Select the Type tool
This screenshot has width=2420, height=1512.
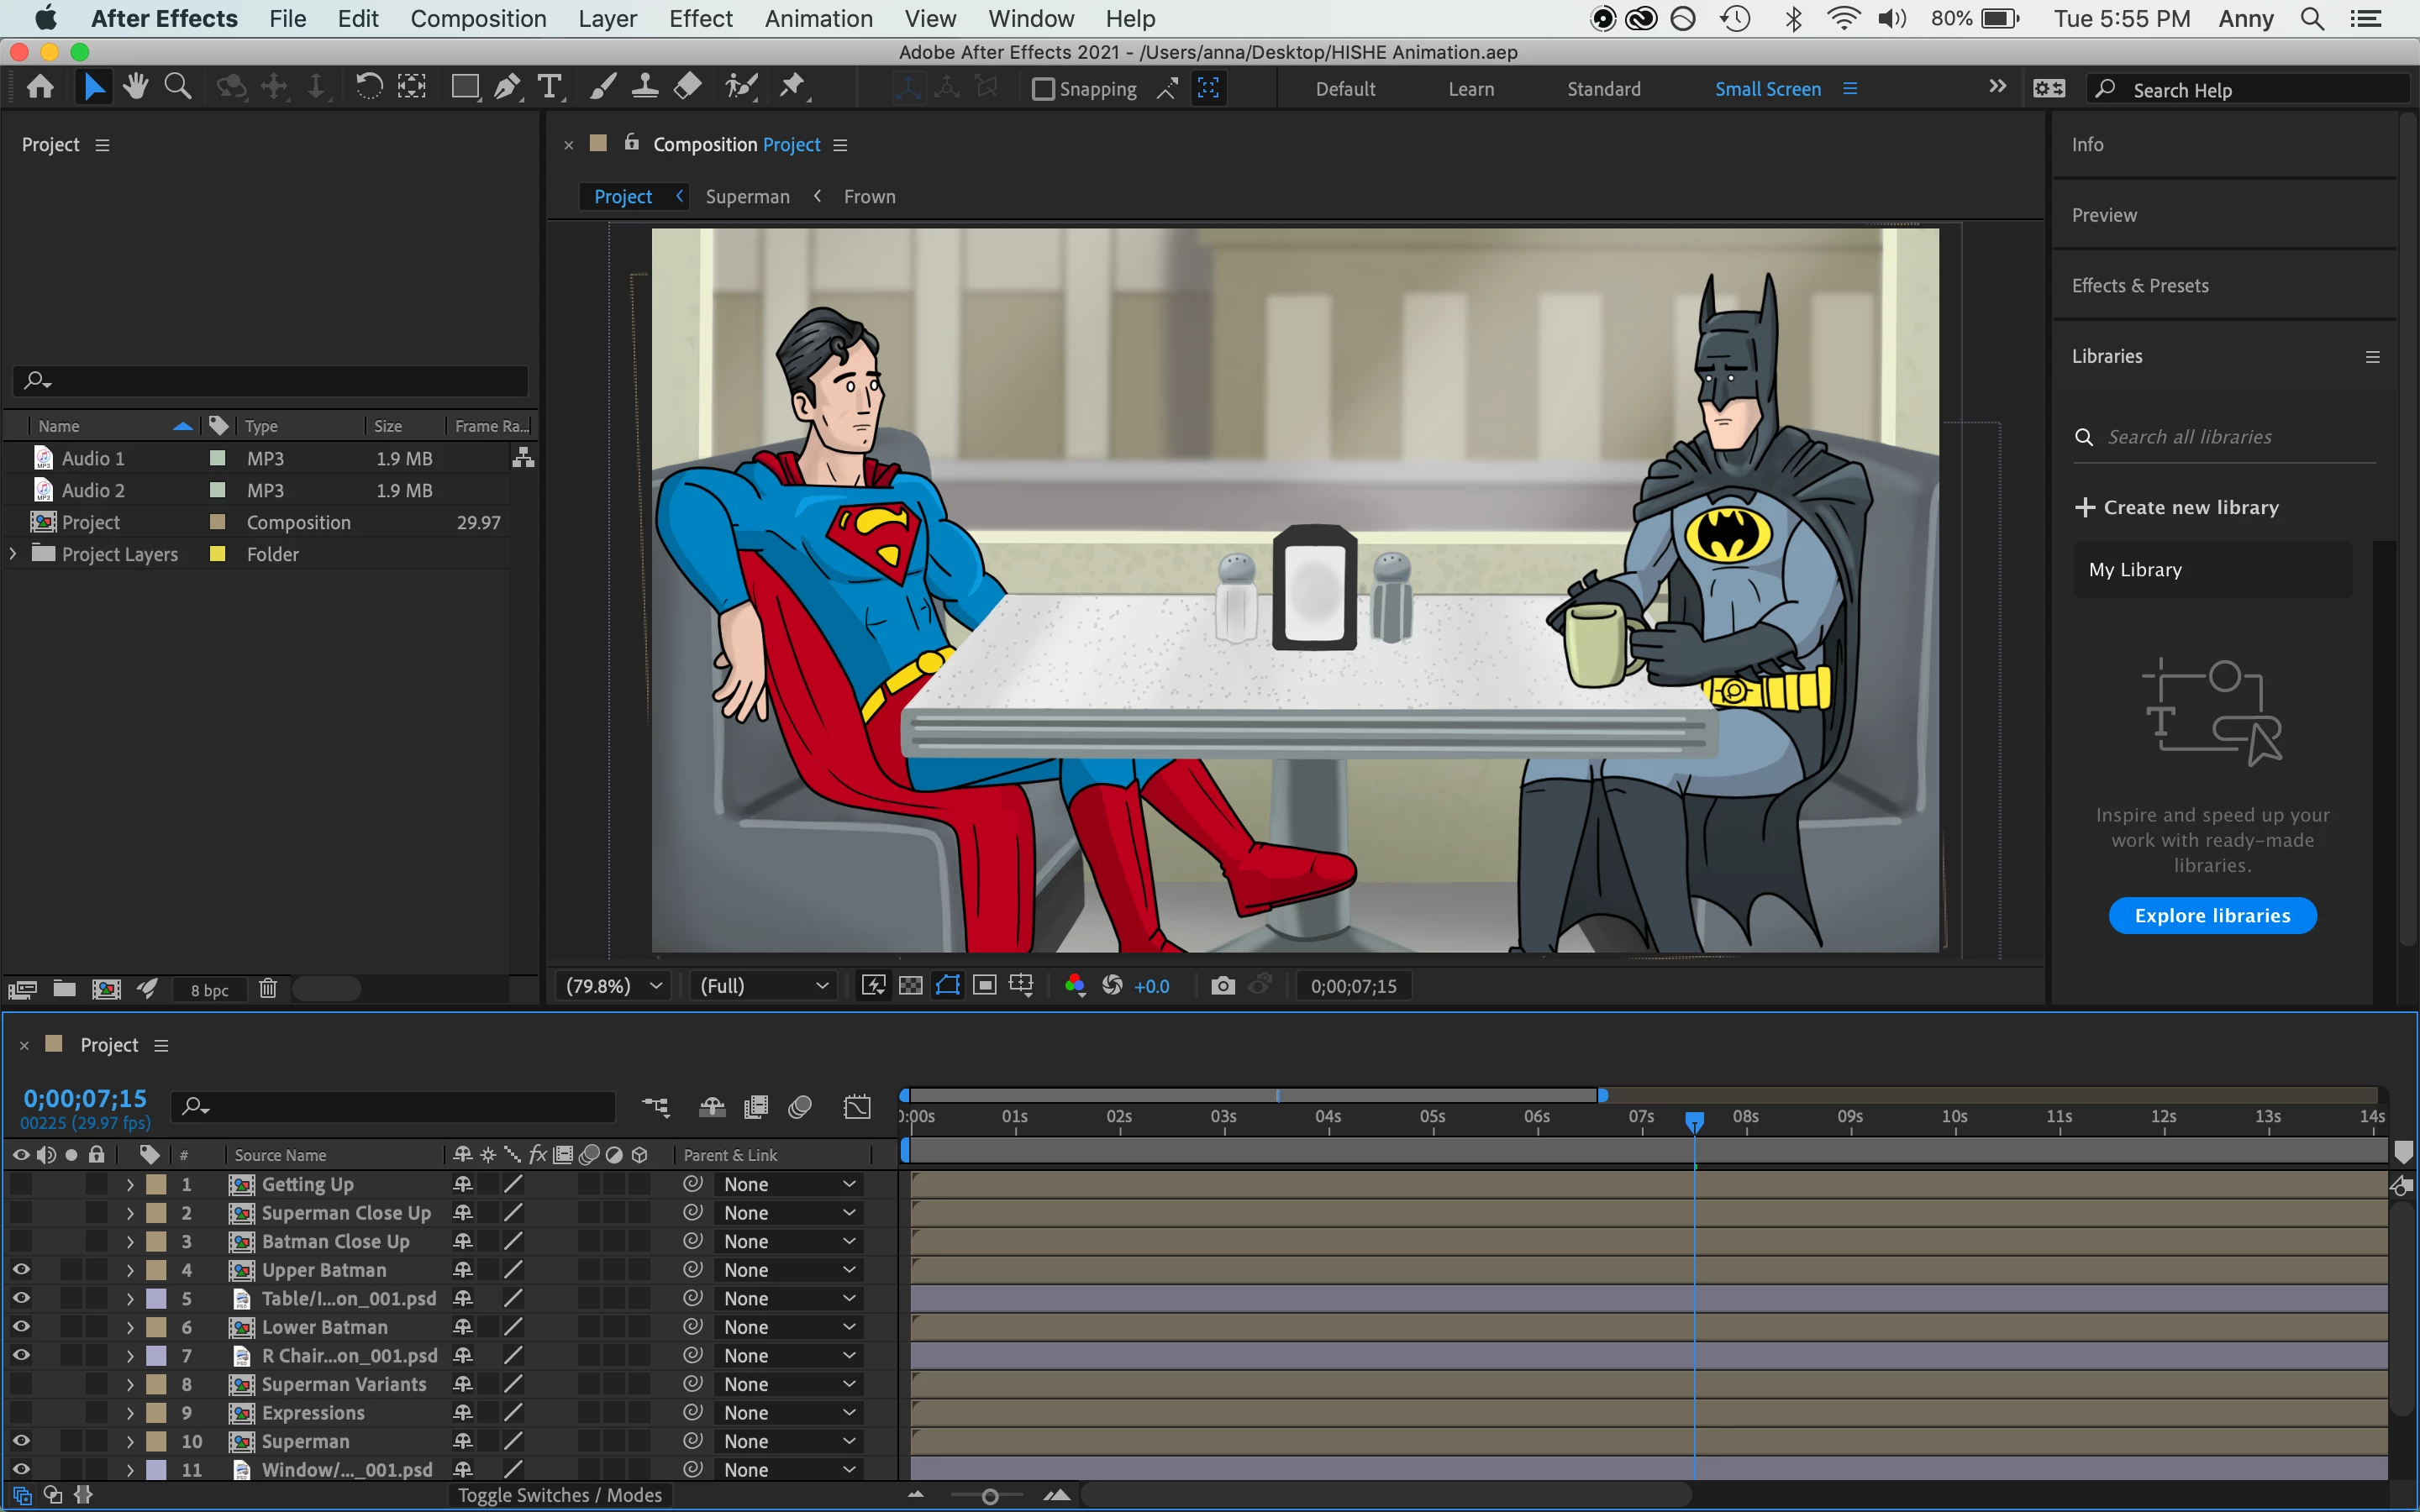(549, 88)
